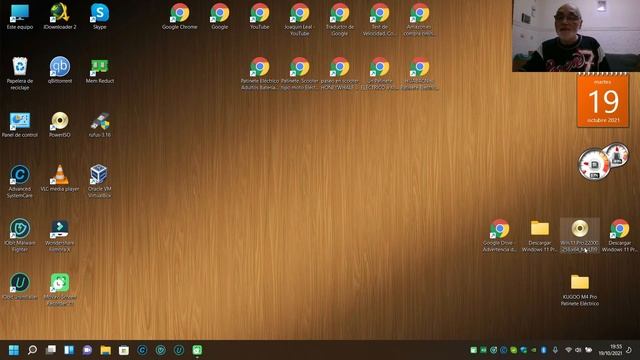This screenshot has height=360, width=640.
Task: Open the Este equipo desktop icon
Action: 20,17
